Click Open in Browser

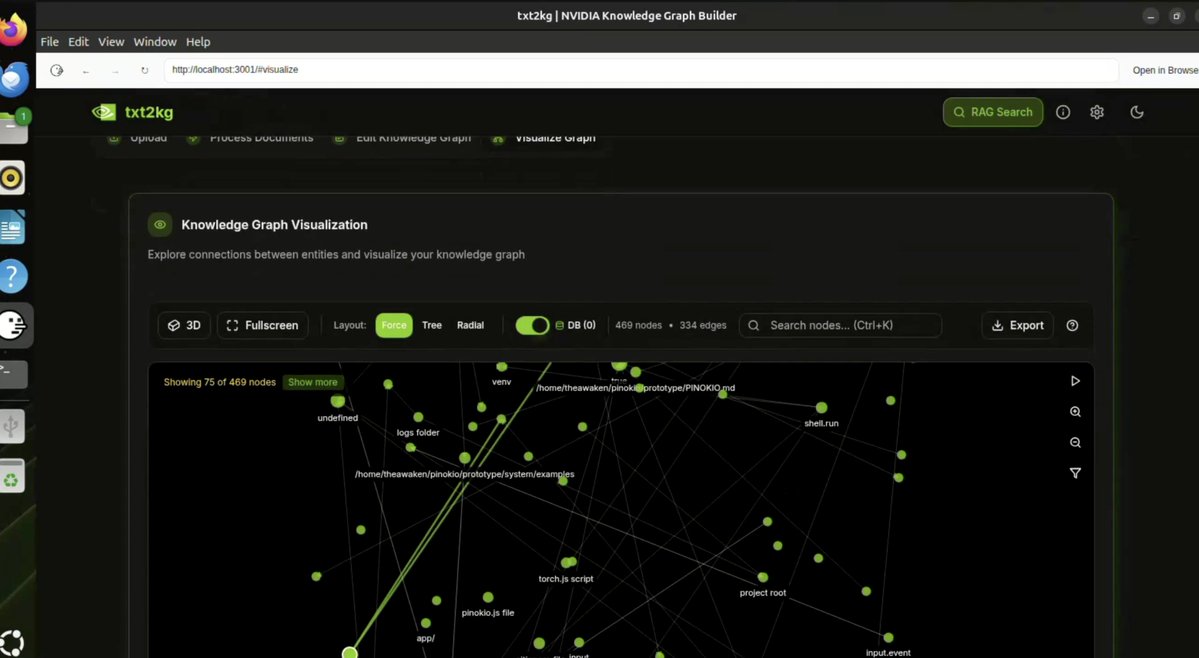(x=1165, y=70)
